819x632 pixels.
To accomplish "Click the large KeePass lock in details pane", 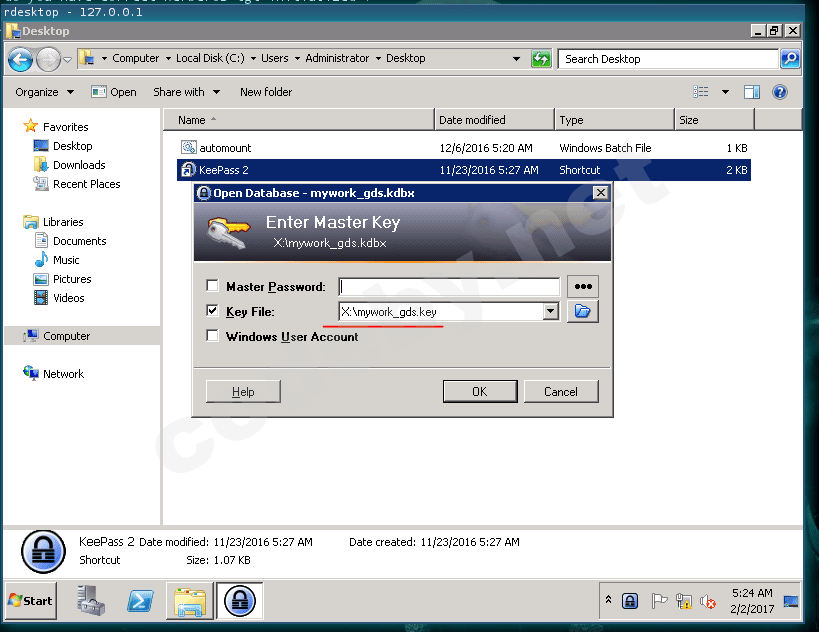I will [x=43, y=552].
